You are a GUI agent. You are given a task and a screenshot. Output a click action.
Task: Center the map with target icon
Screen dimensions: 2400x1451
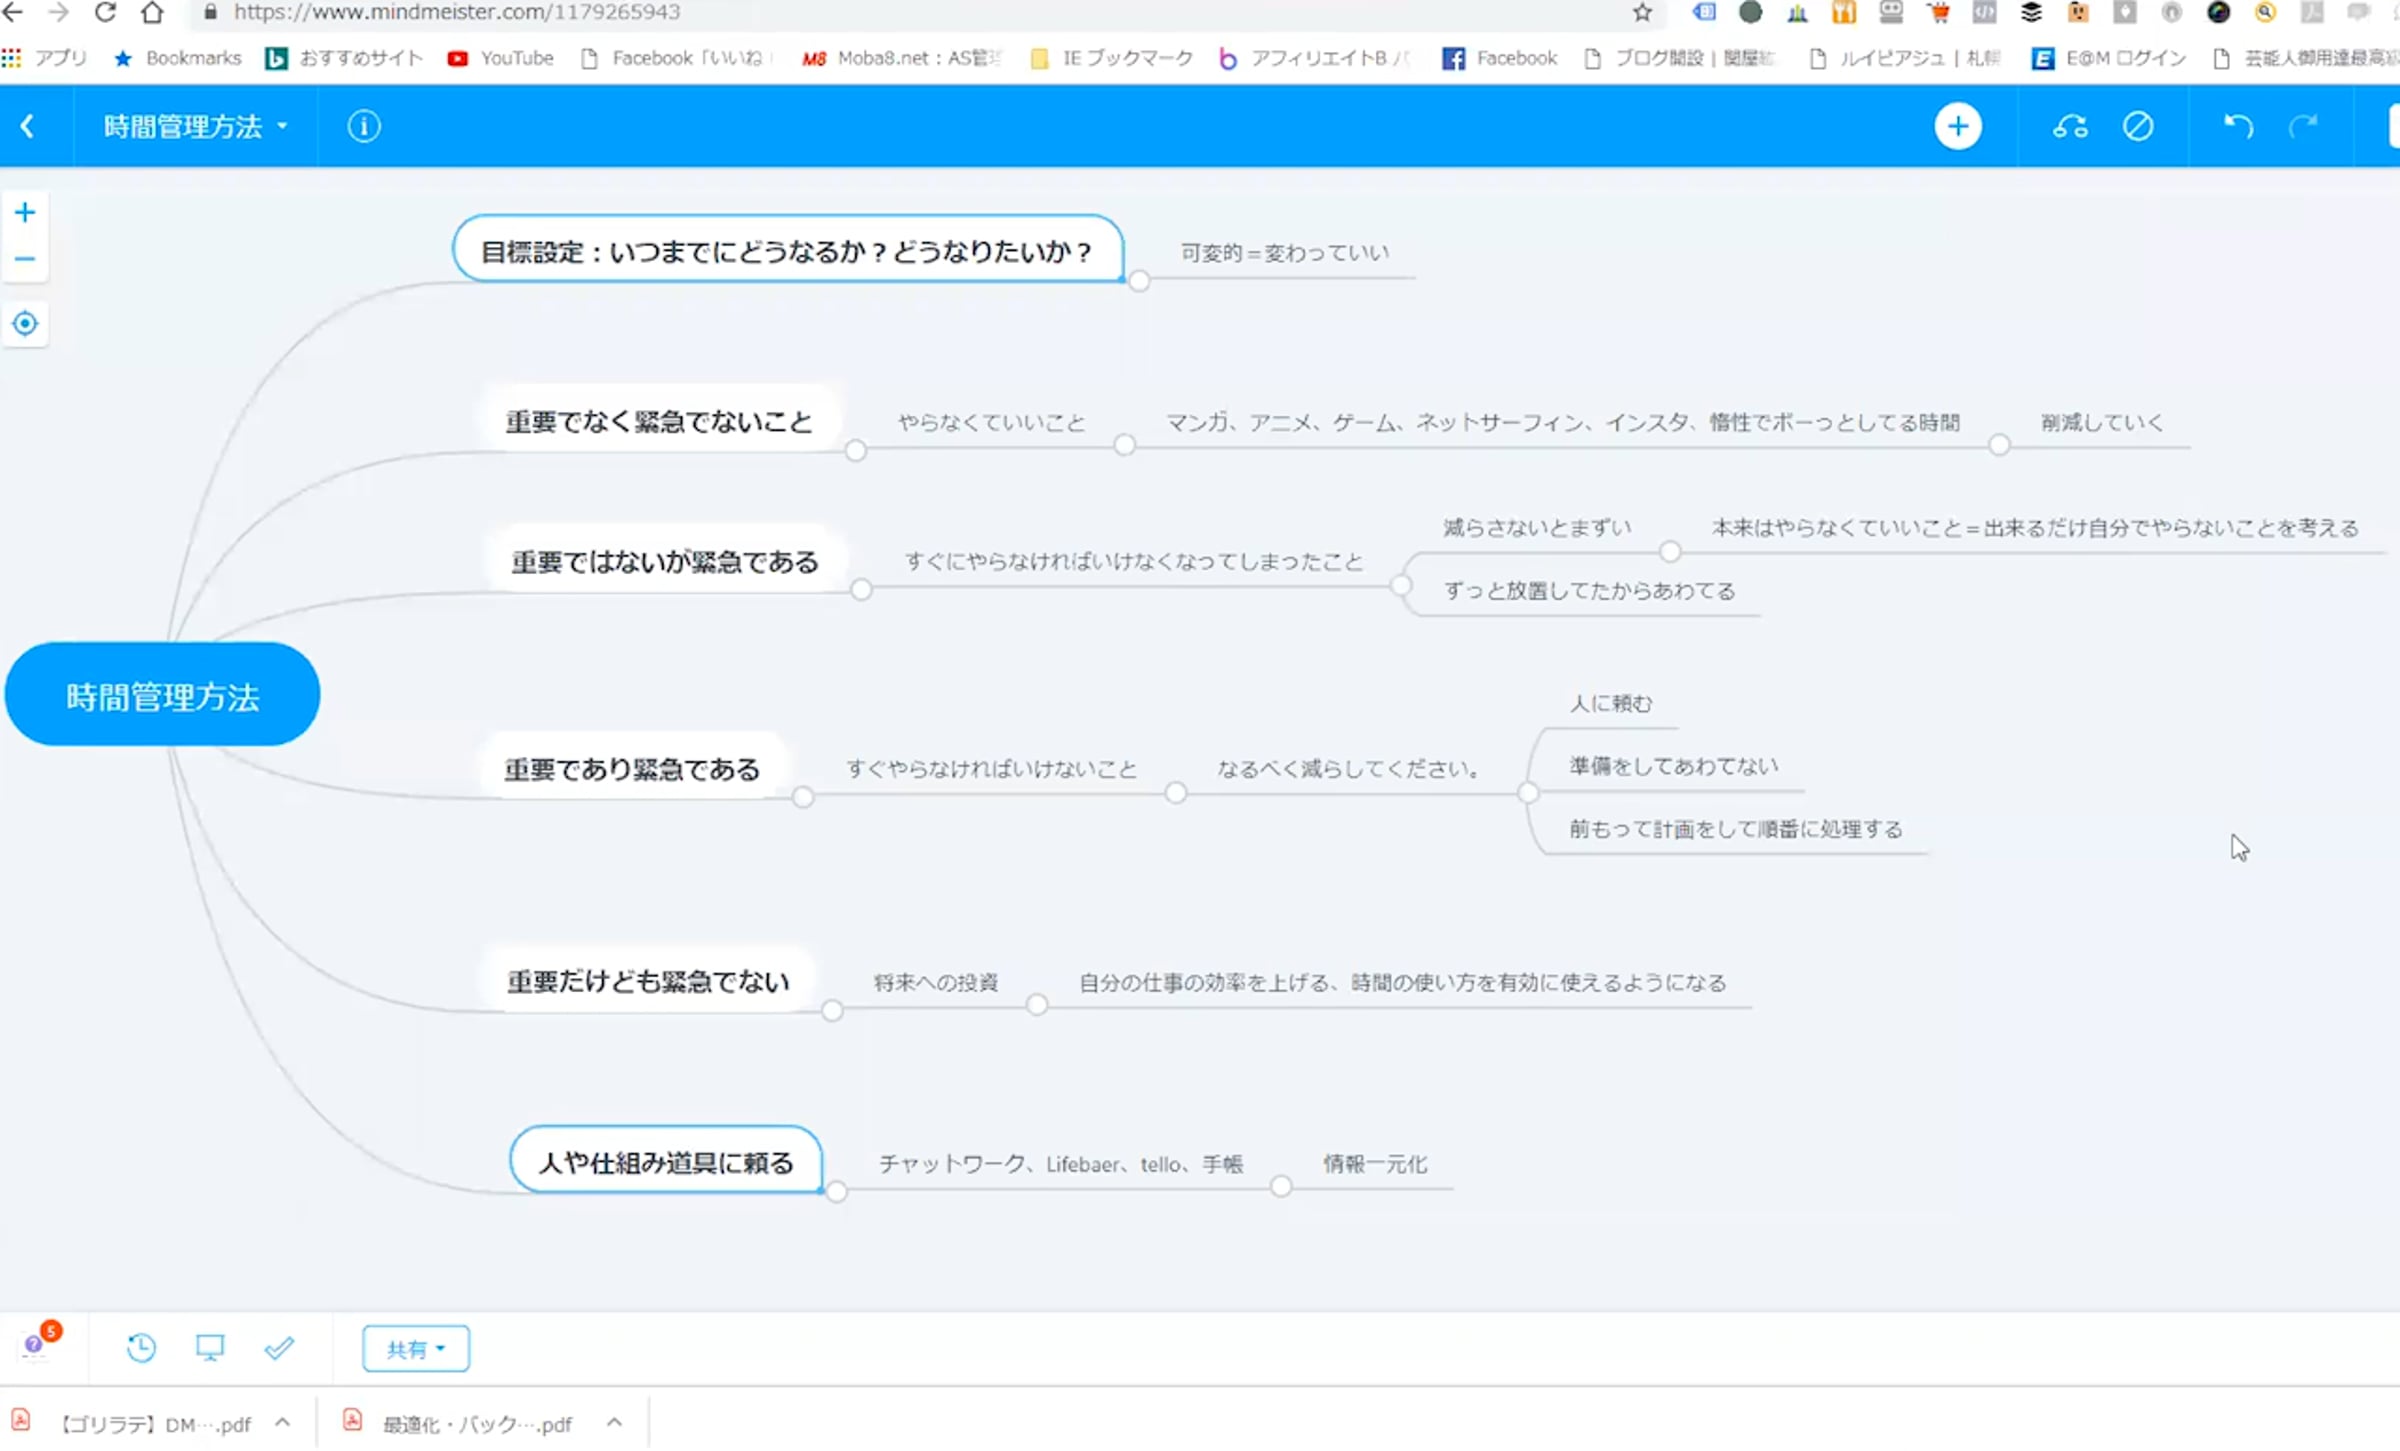[25, 324]
